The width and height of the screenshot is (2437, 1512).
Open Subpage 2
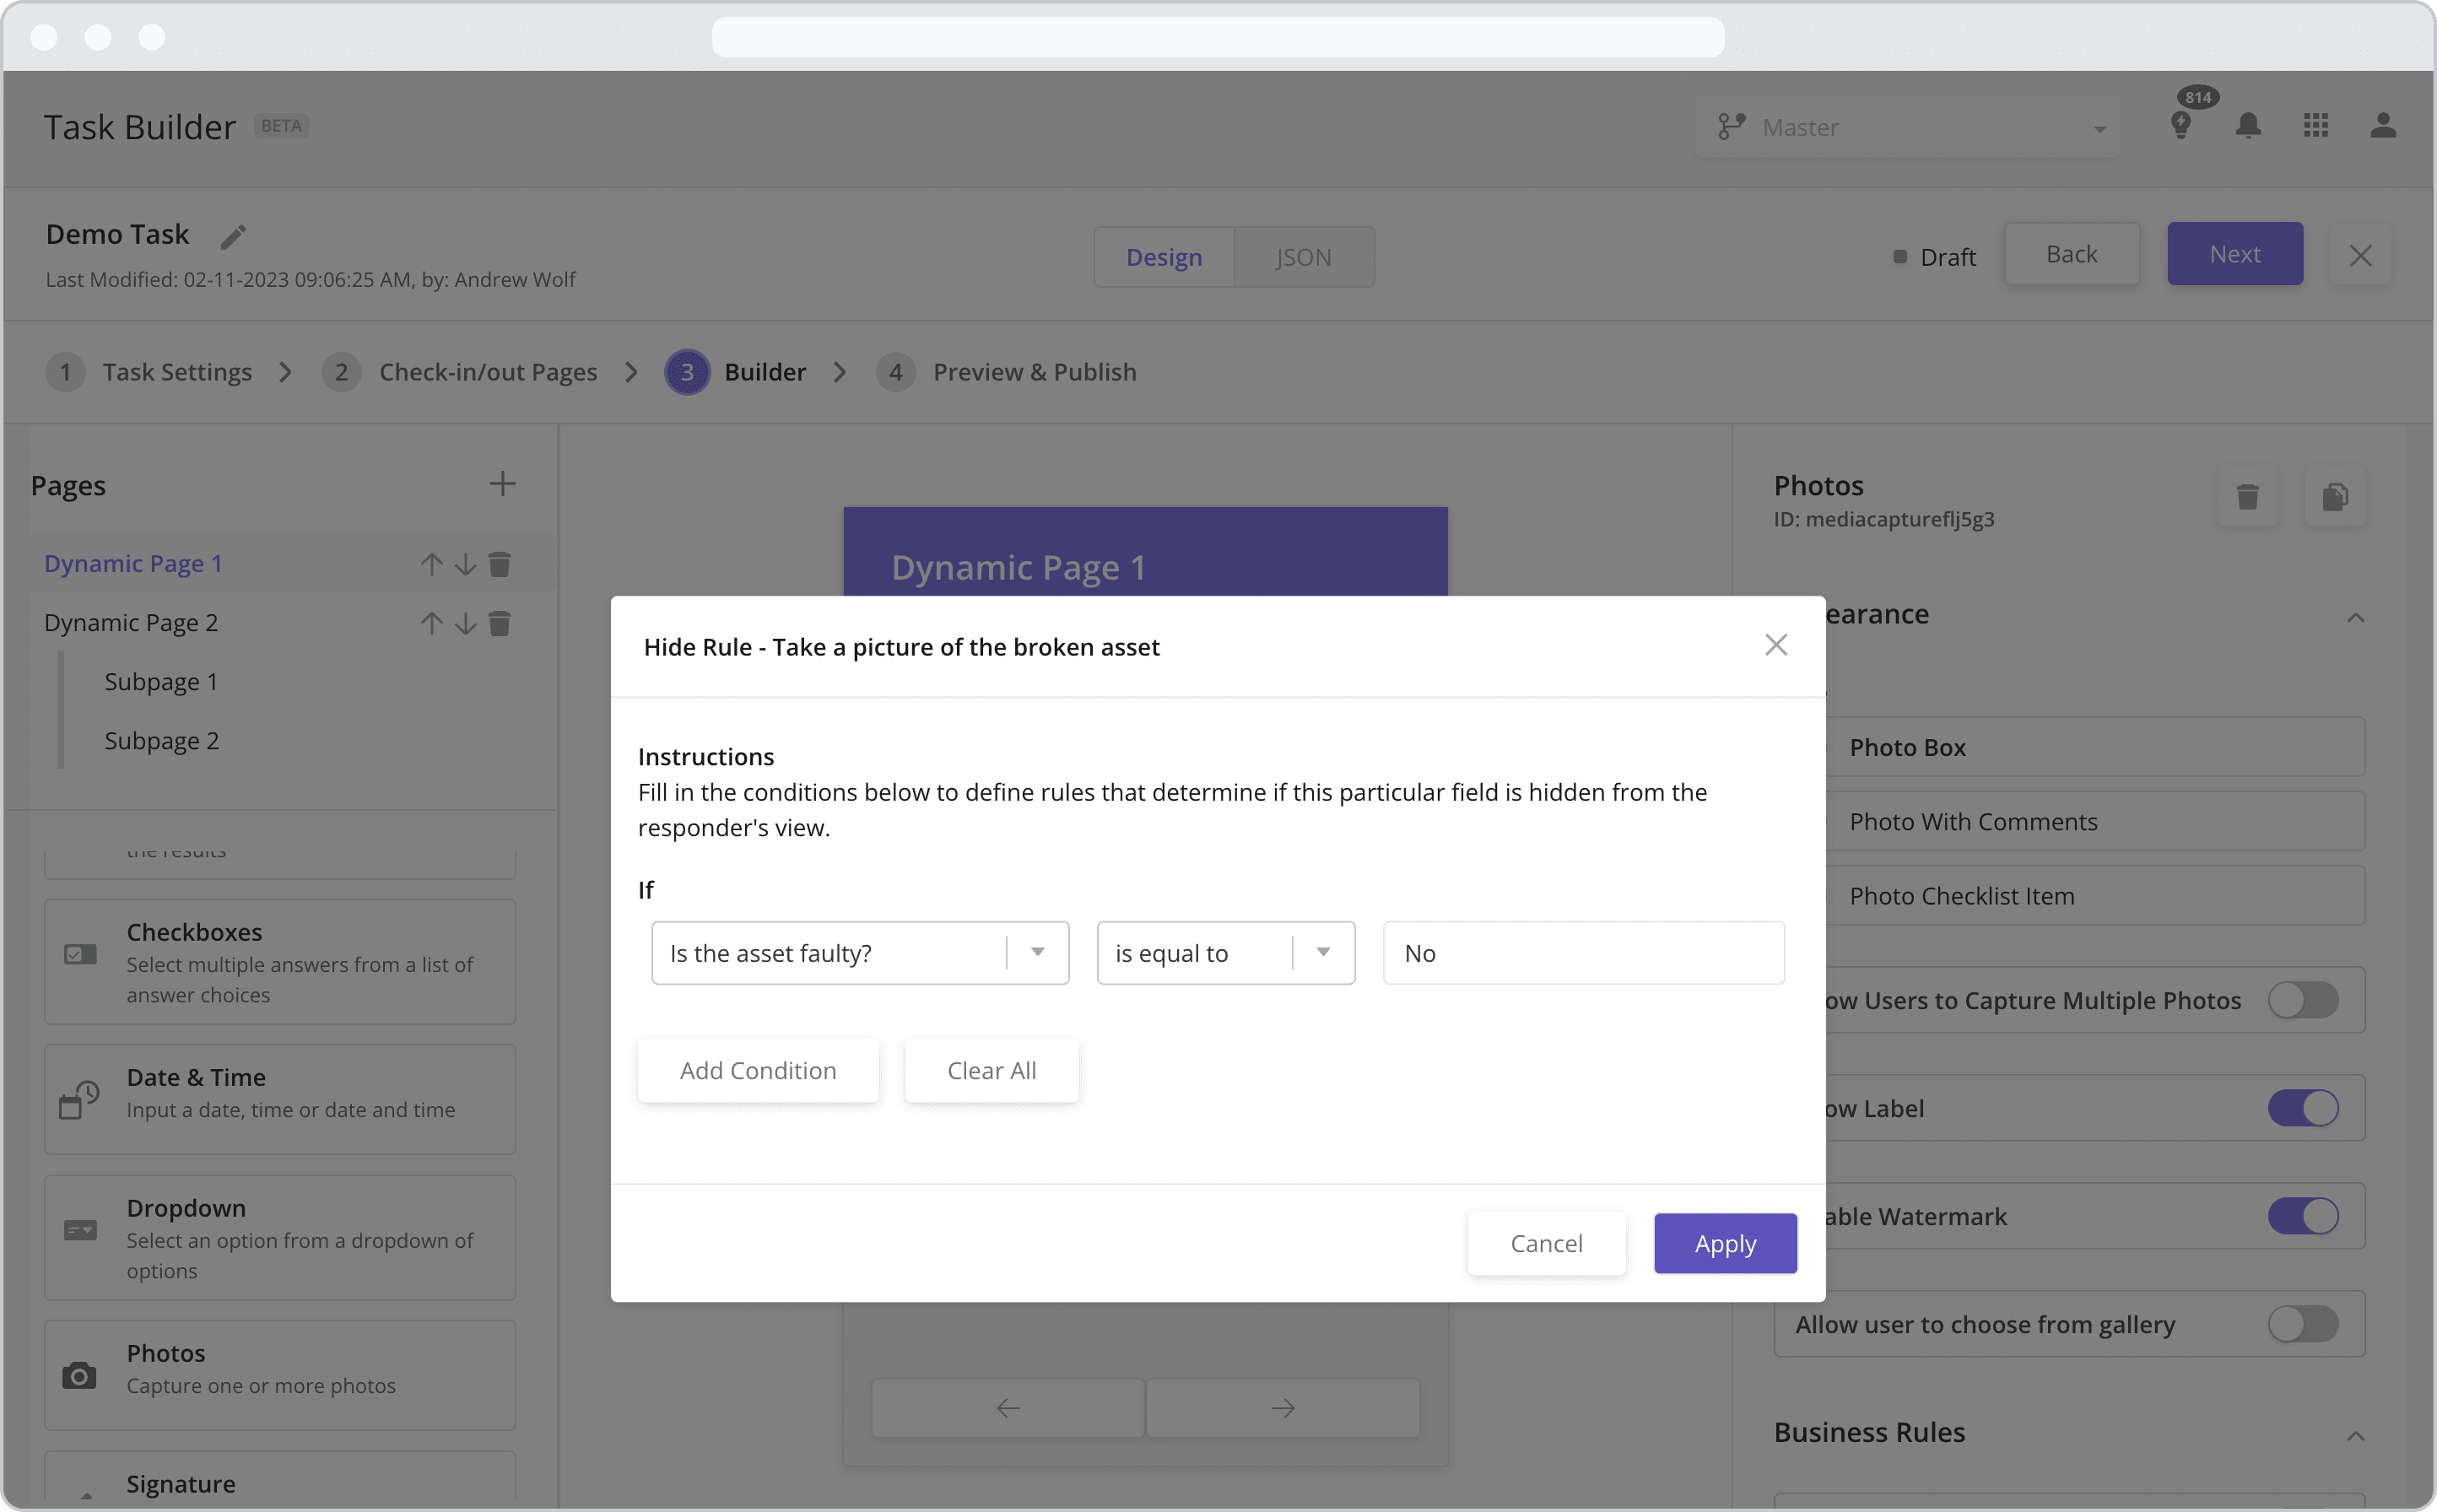[161, 741]
